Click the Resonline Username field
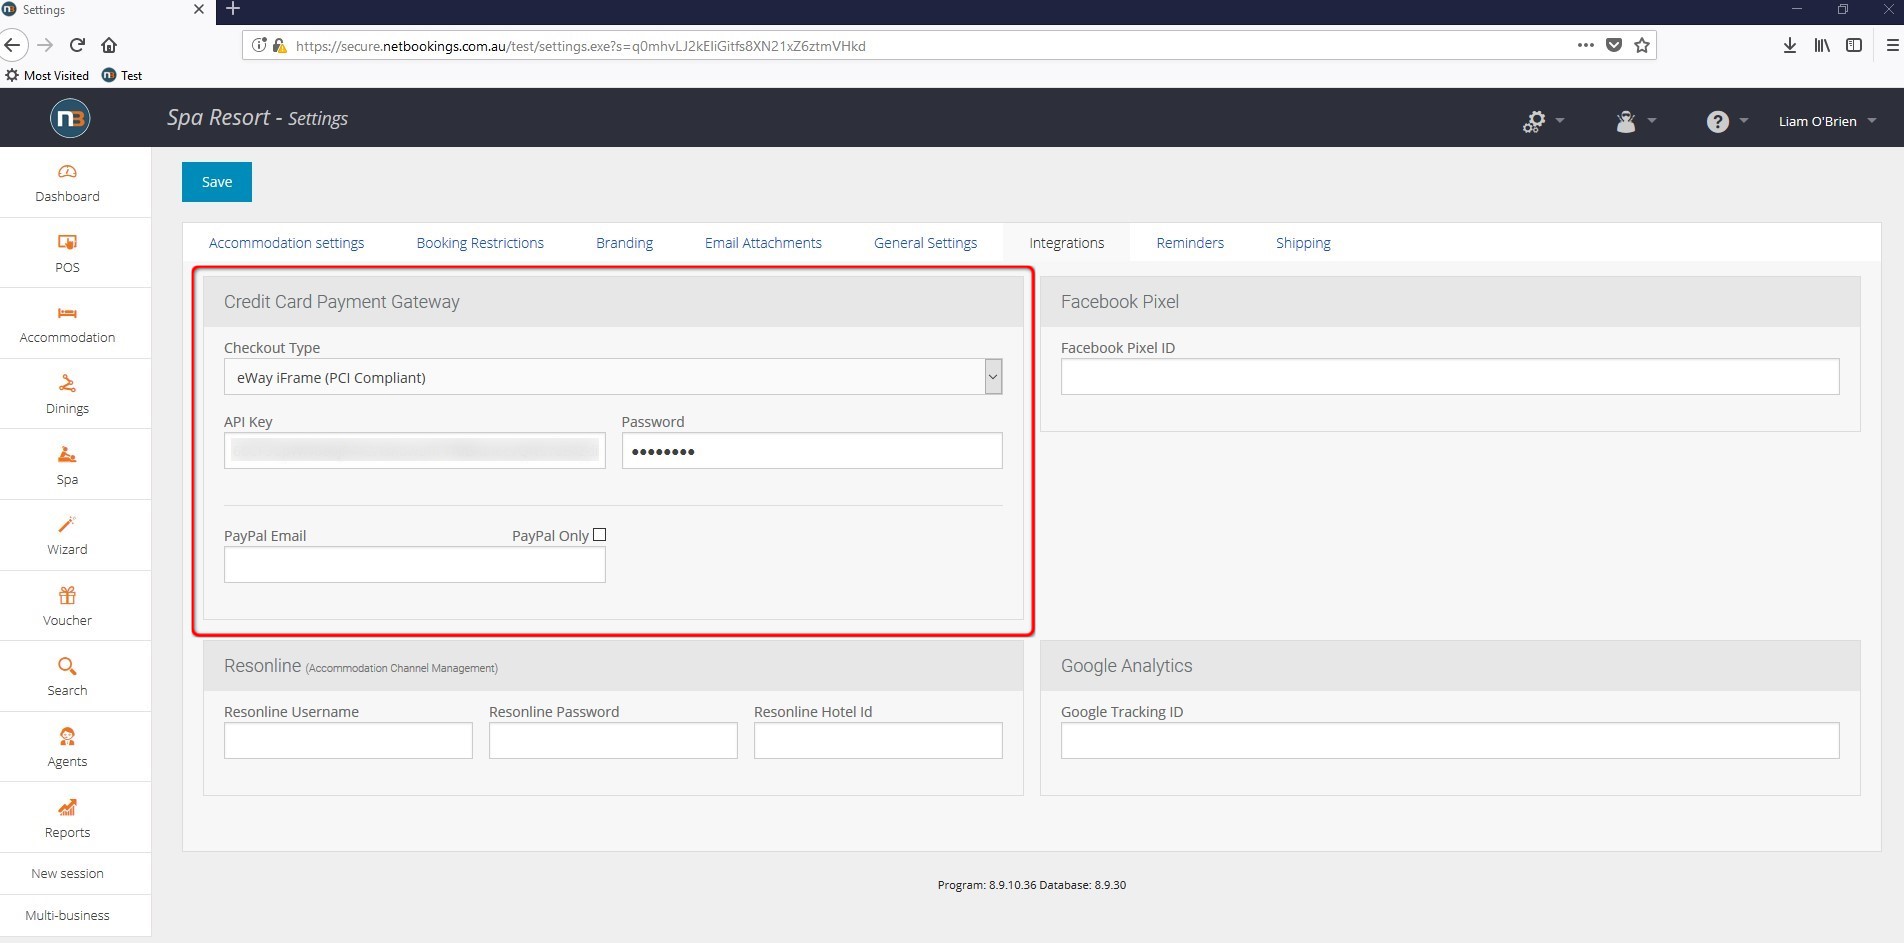Image resolution: width=1904 pixels, height=943 pixels. (x=348, y=740)
